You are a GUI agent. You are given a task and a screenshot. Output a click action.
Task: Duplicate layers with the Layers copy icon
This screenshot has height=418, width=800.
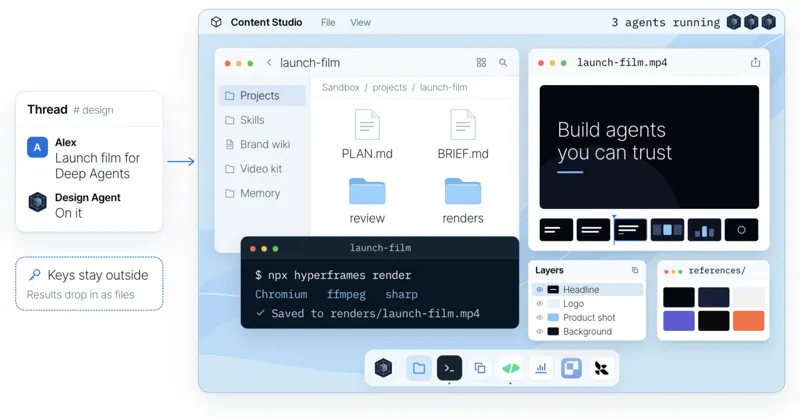(635, 270)
